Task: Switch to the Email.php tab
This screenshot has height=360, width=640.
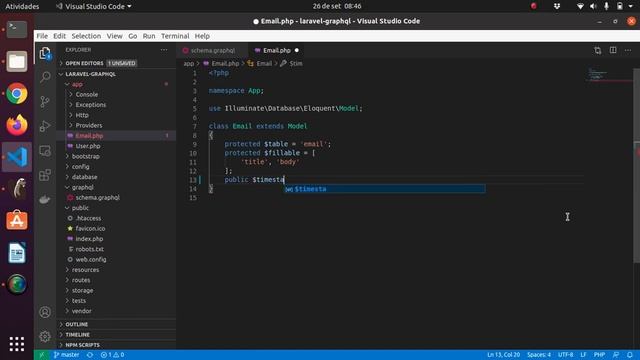Action: tap(276, 50)
